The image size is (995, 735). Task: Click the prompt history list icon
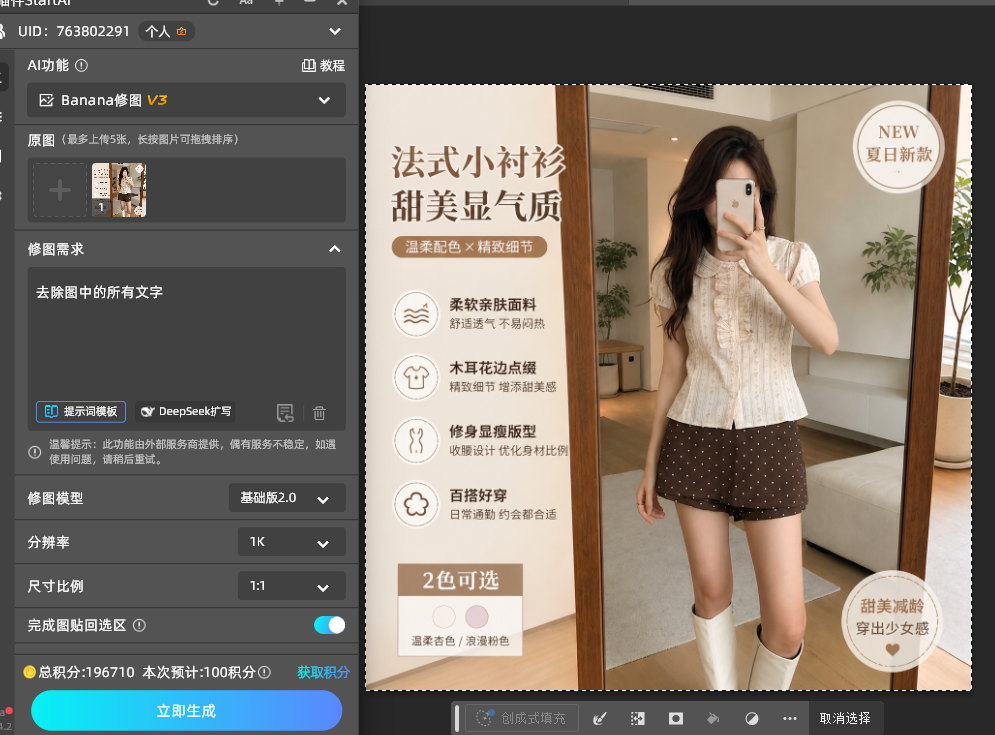pos(285,413)
